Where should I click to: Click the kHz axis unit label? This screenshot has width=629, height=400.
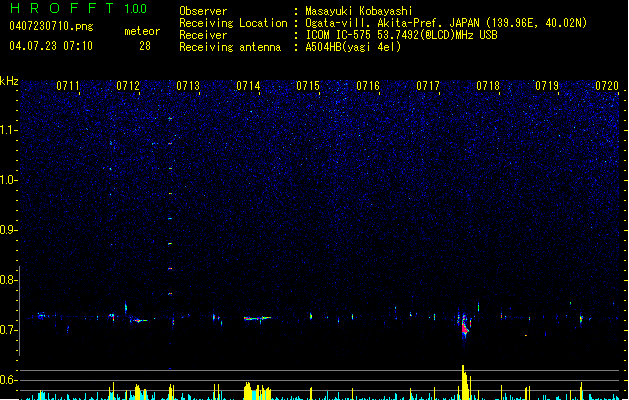click(x=9, y=81)
